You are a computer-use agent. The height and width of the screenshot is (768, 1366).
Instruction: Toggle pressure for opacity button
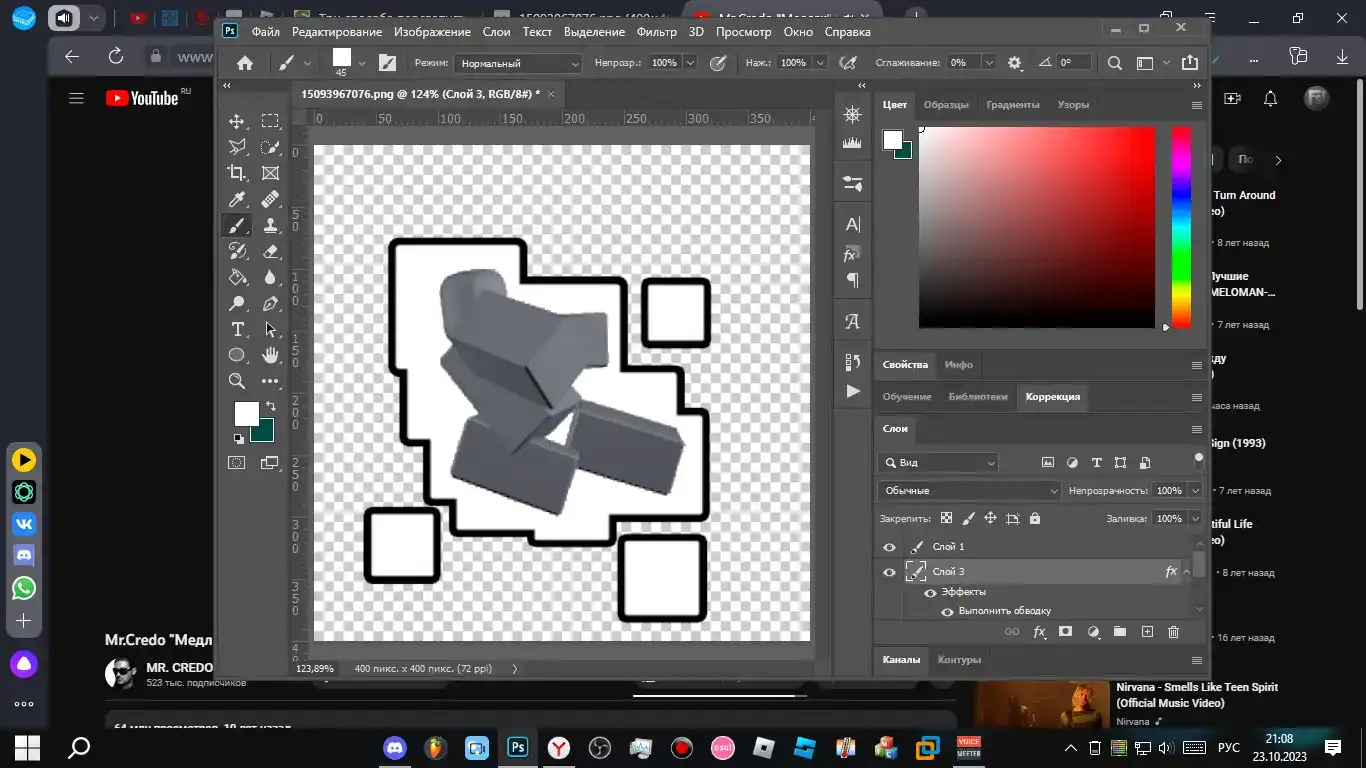[x=717, y=62]
